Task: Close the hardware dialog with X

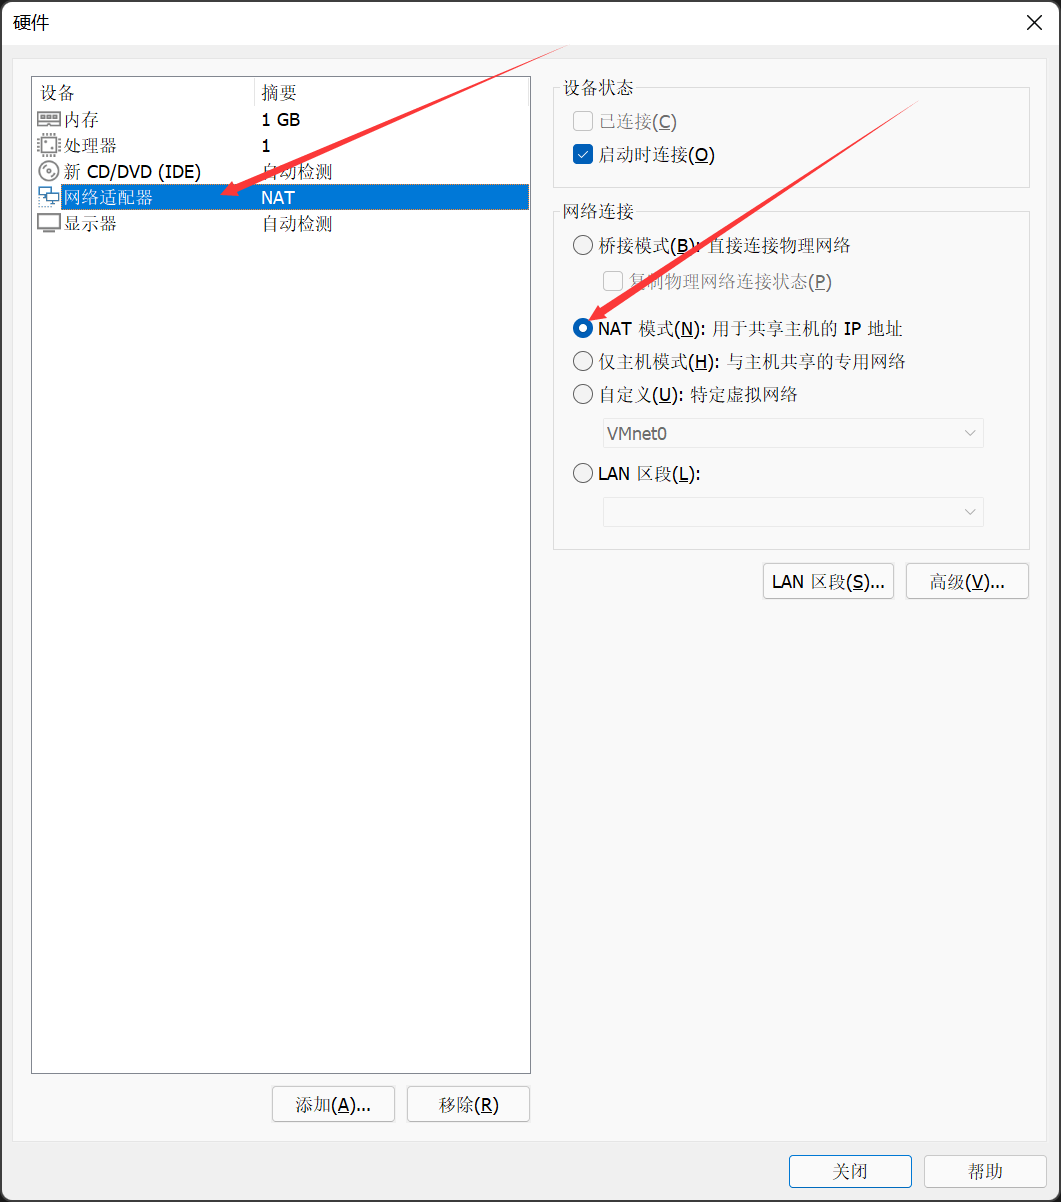Action: click(1035, 23)
